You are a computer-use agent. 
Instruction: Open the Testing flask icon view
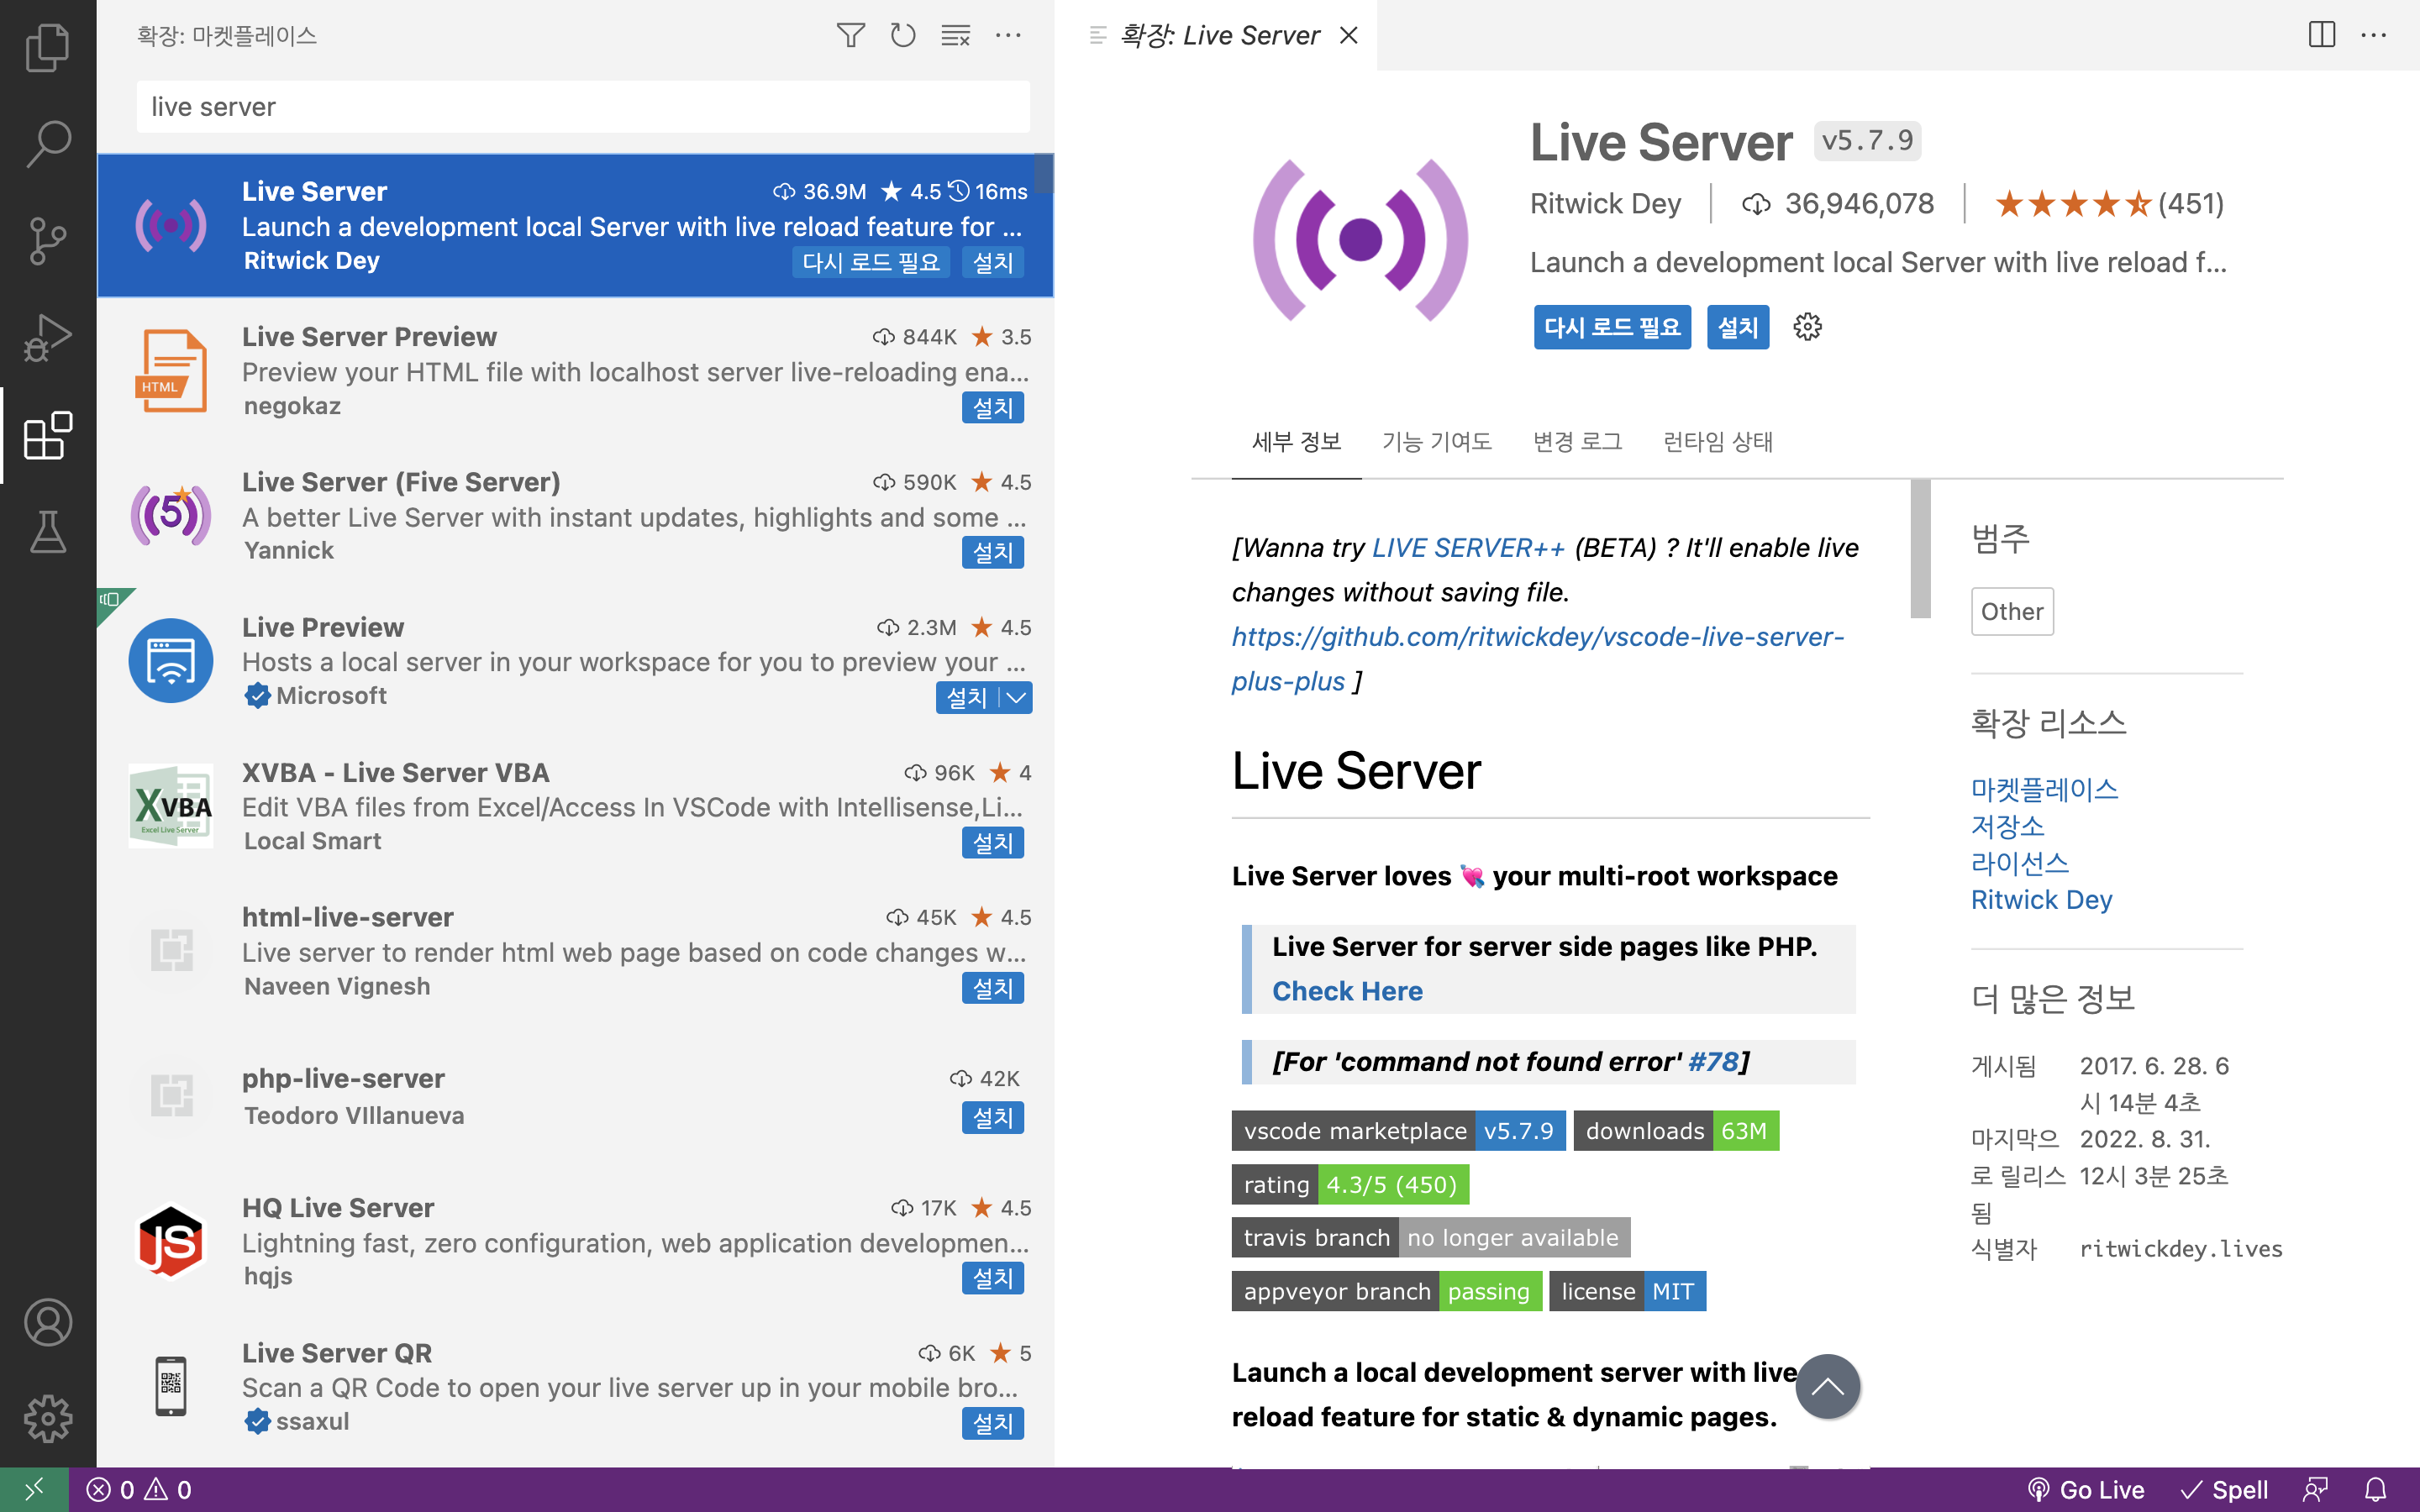(47, 532)
